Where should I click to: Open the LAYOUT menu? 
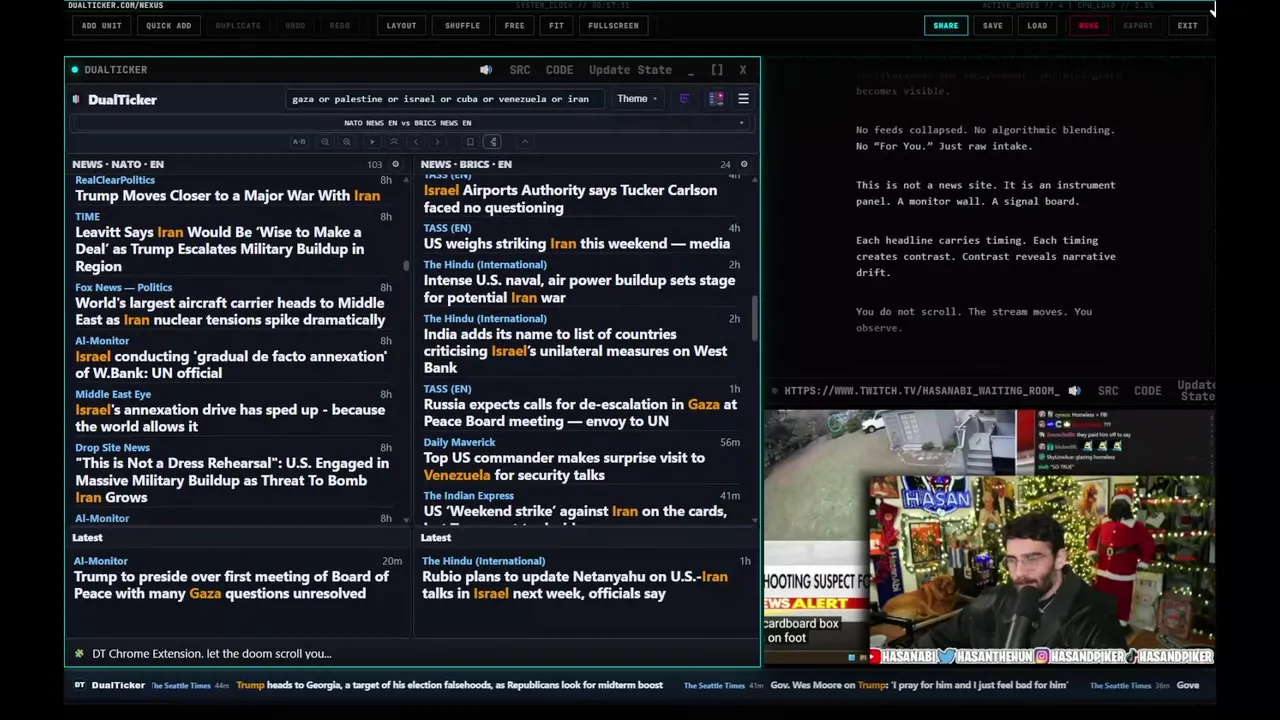(401, 26)
